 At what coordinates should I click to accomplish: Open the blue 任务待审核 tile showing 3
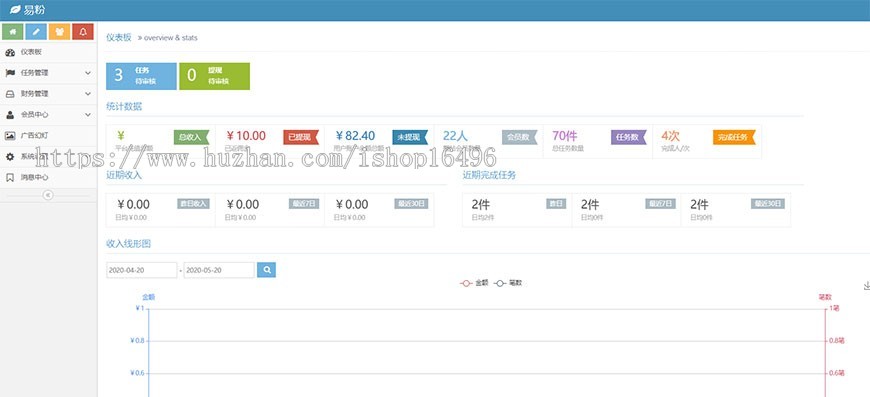pyautogui.click(x=141, y=76)
